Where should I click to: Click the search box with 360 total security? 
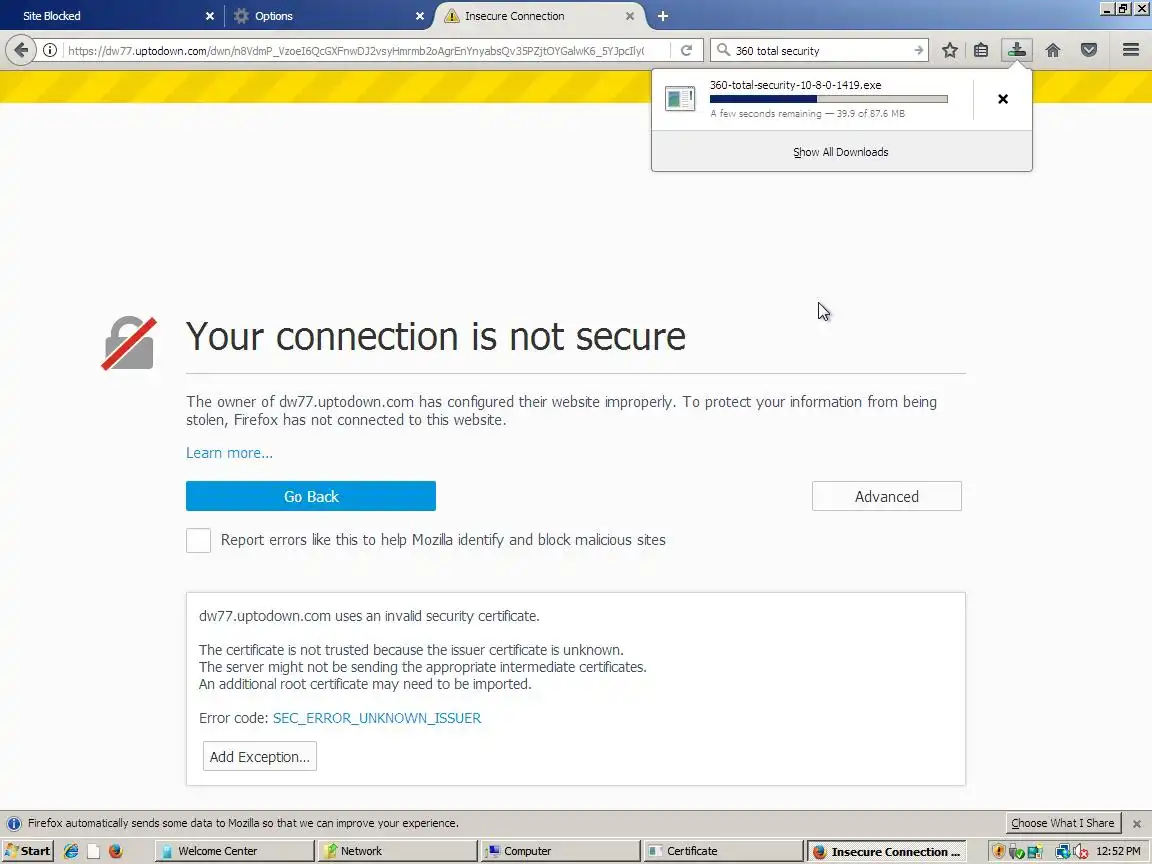(821, 50)
